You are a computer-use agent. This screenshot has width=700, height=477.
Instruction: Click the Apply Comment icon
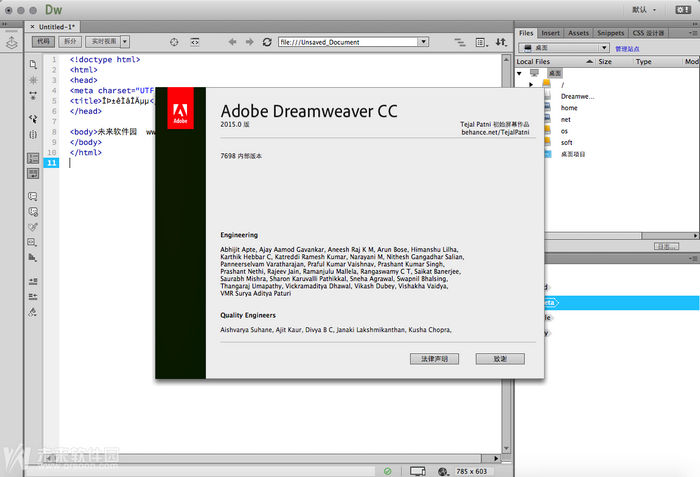pyautogui.click(x=33, y=197)
